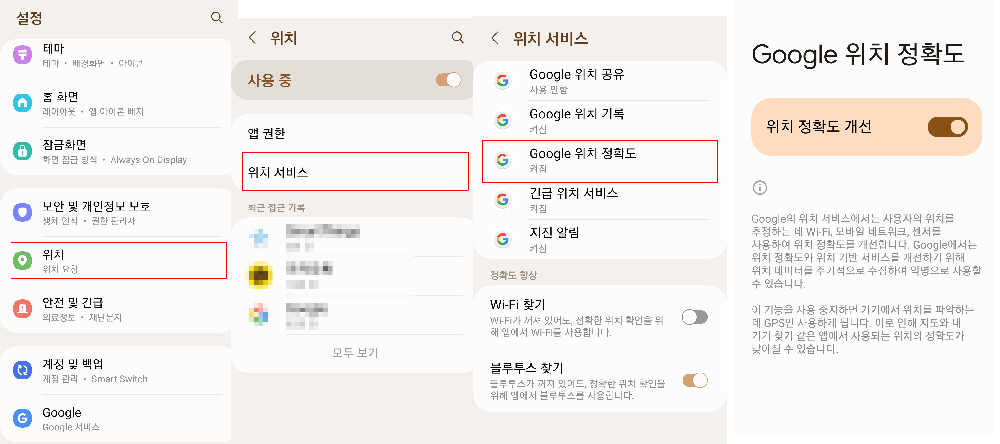This screenshot has width=1000, height=444.
Task: Open 긴급 위치 서비스
Action: click(599, 200)
